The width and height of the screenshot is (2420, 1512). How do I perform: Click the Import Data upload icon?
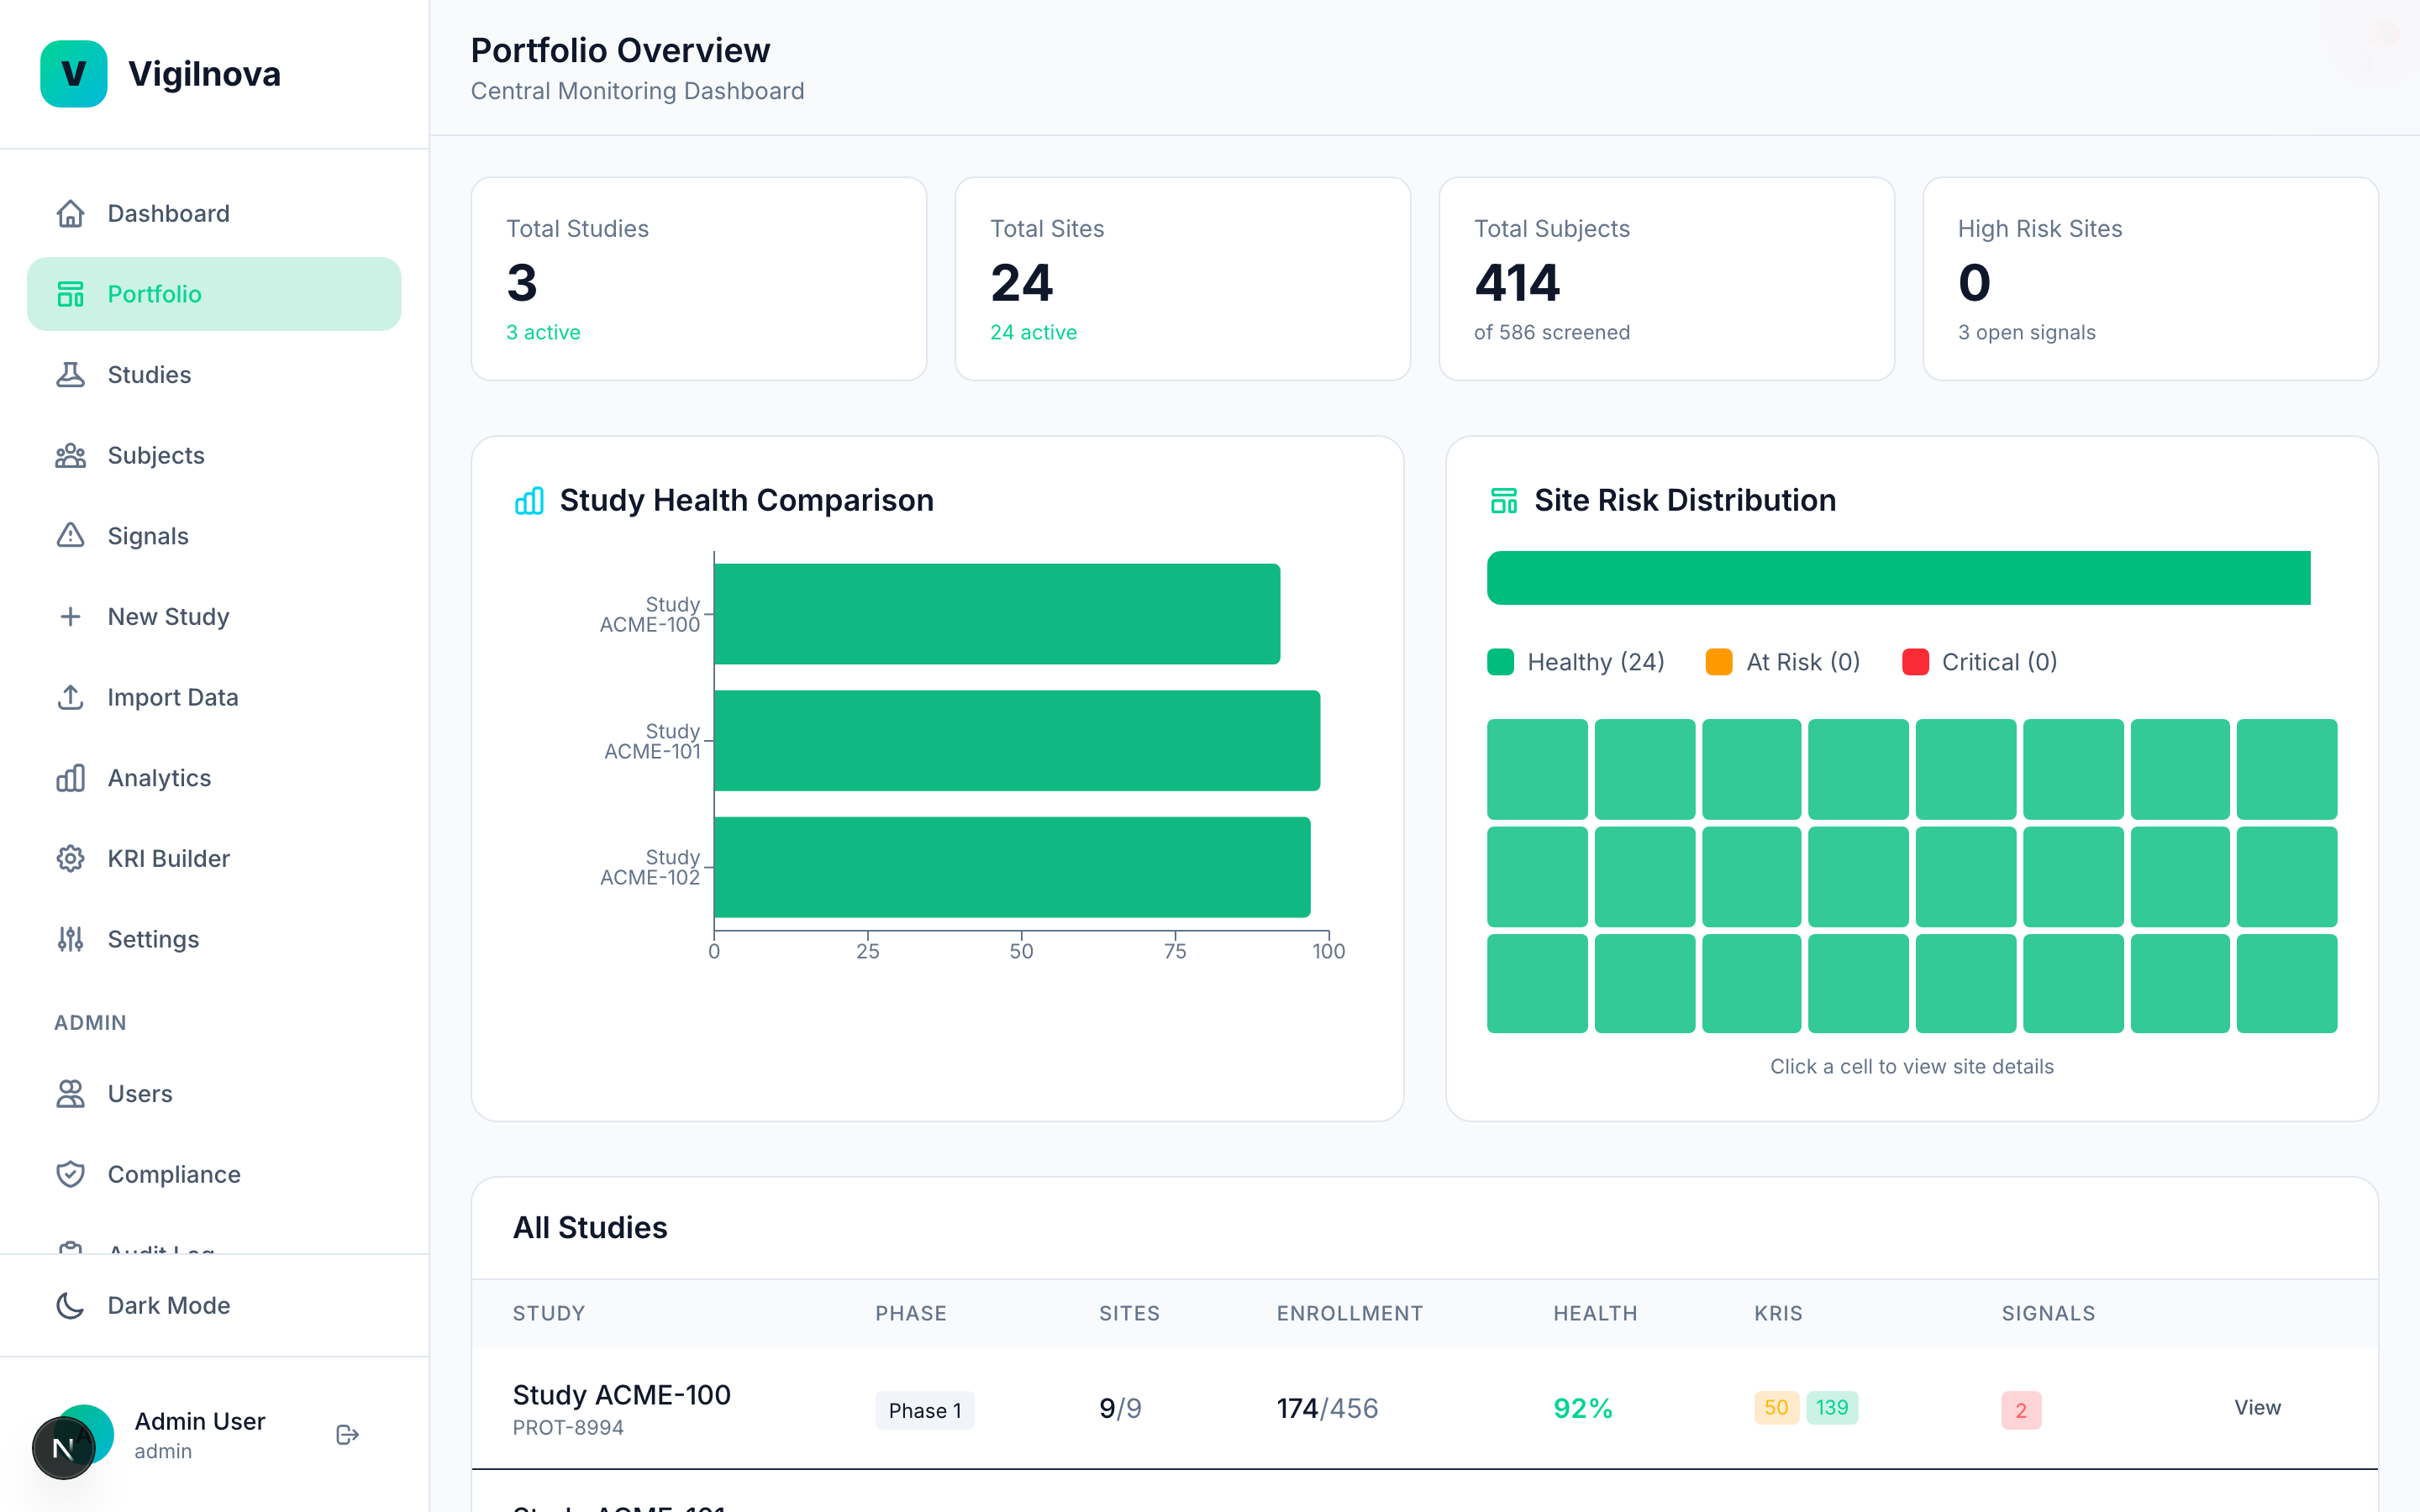(71, 697)
